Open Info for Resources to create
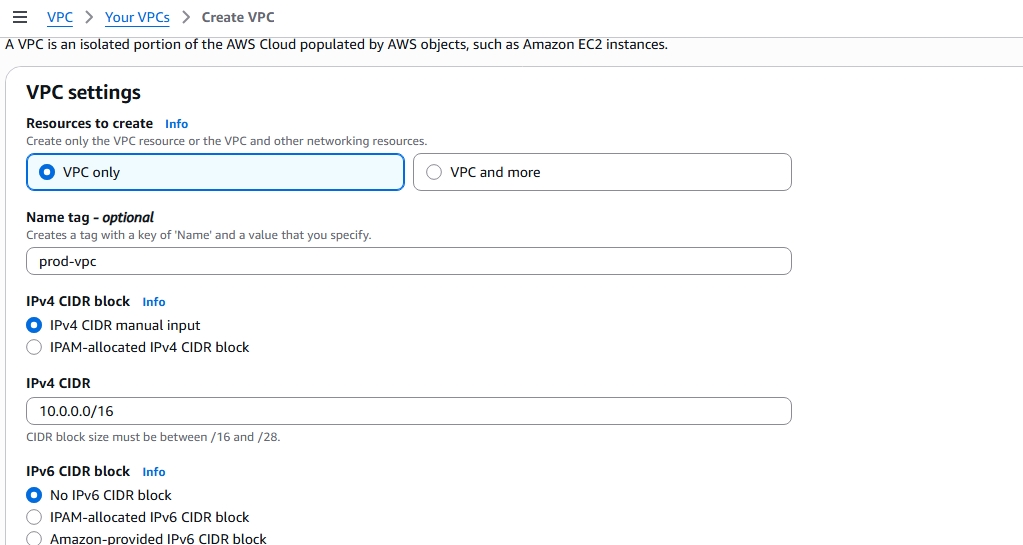 (x=176, y=124)
